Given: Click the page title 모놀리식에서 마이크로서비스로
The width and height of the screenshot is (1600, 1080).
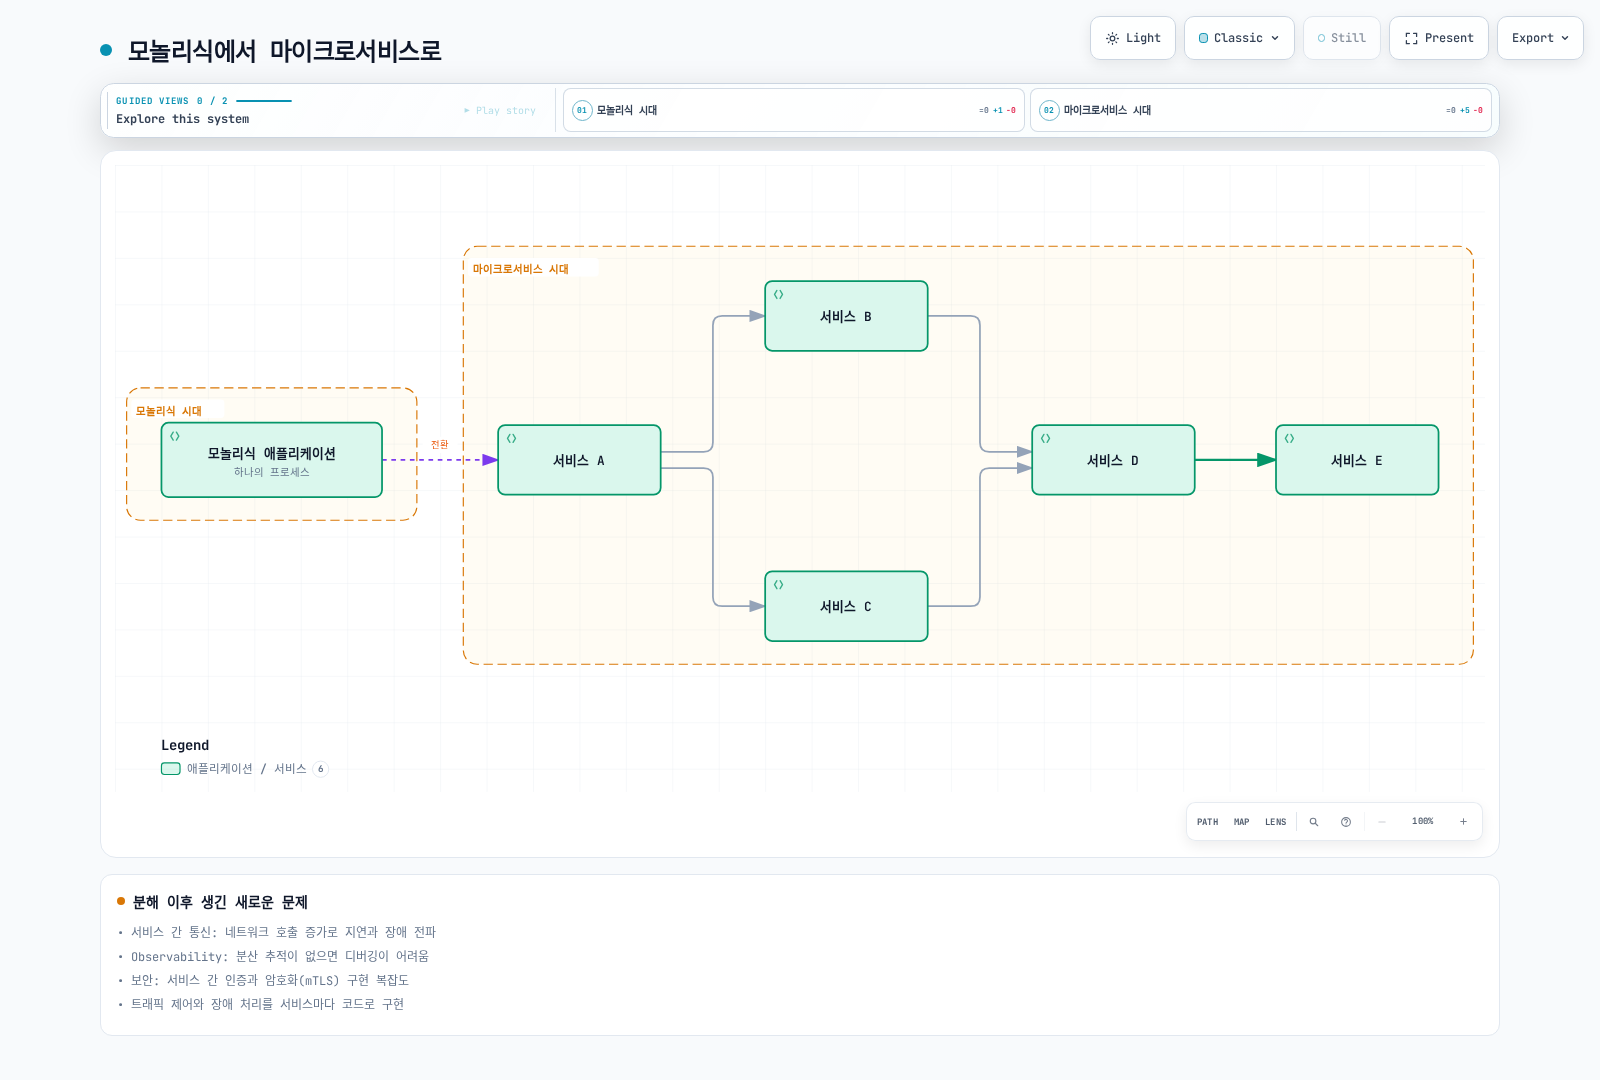Looking at the screenshot, I should tap(284, 51).
